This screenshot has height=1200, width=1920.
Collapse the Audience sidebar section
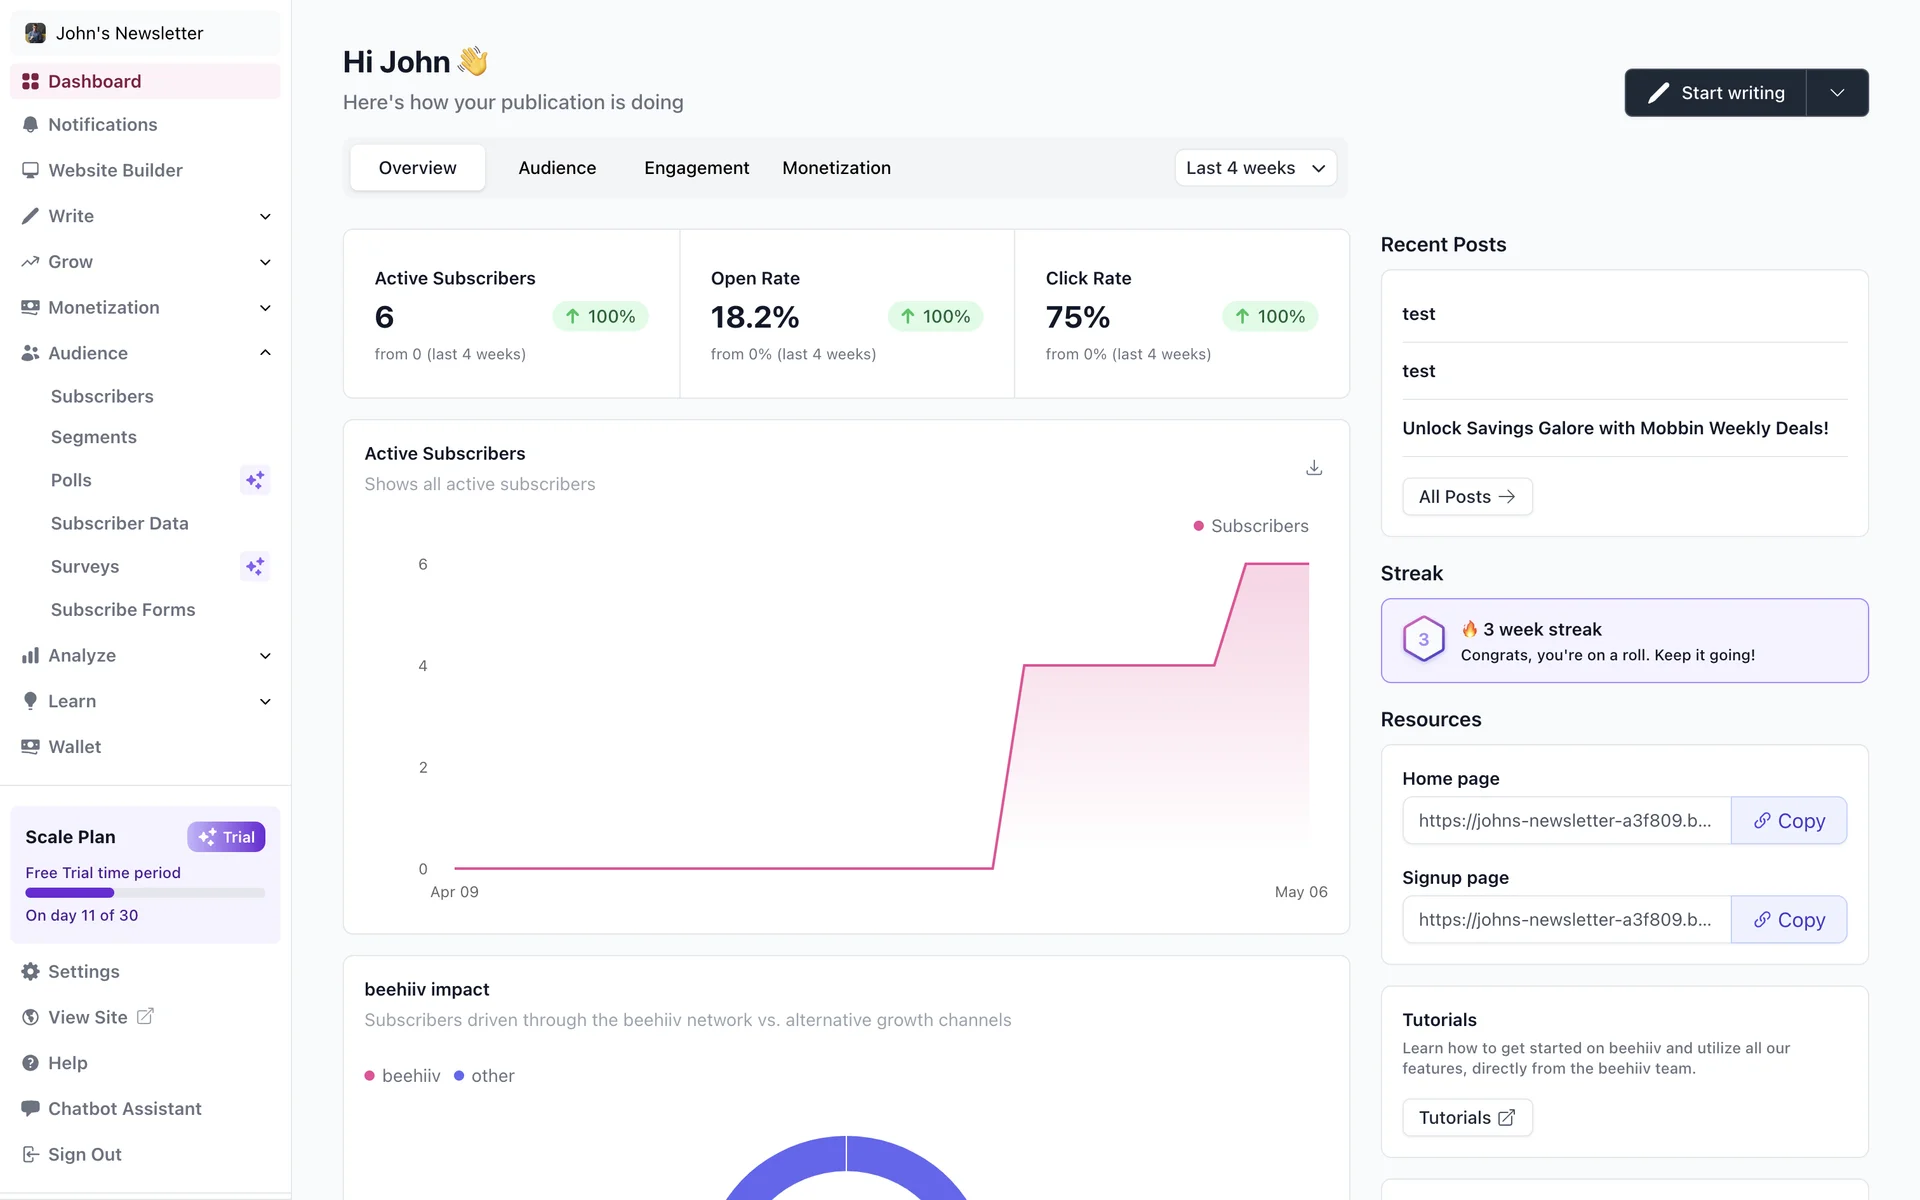(x=265, y=353)
